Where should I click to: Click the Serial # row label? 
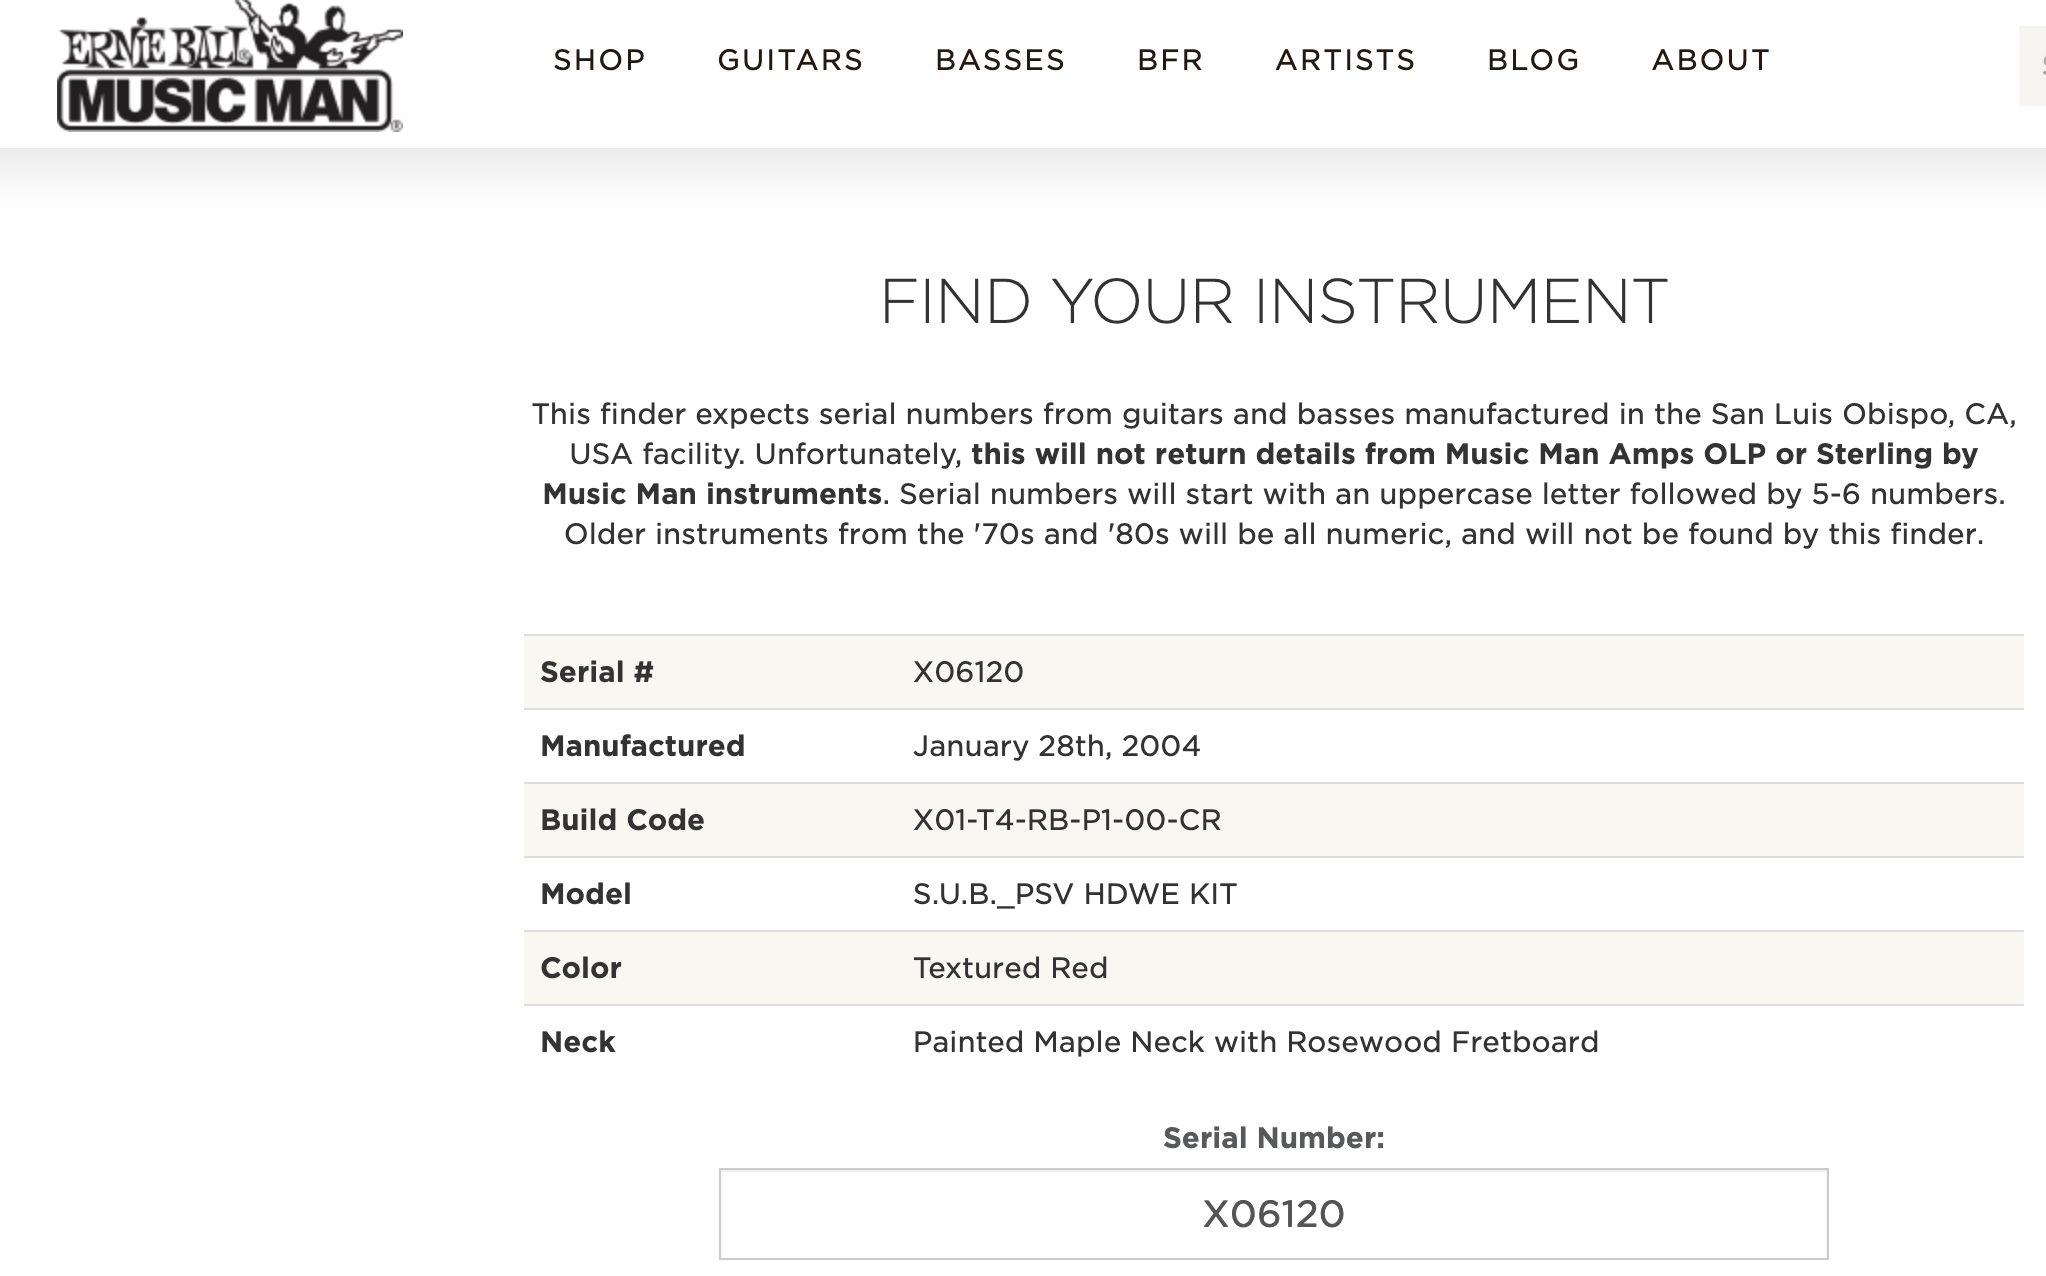point(597,672)
